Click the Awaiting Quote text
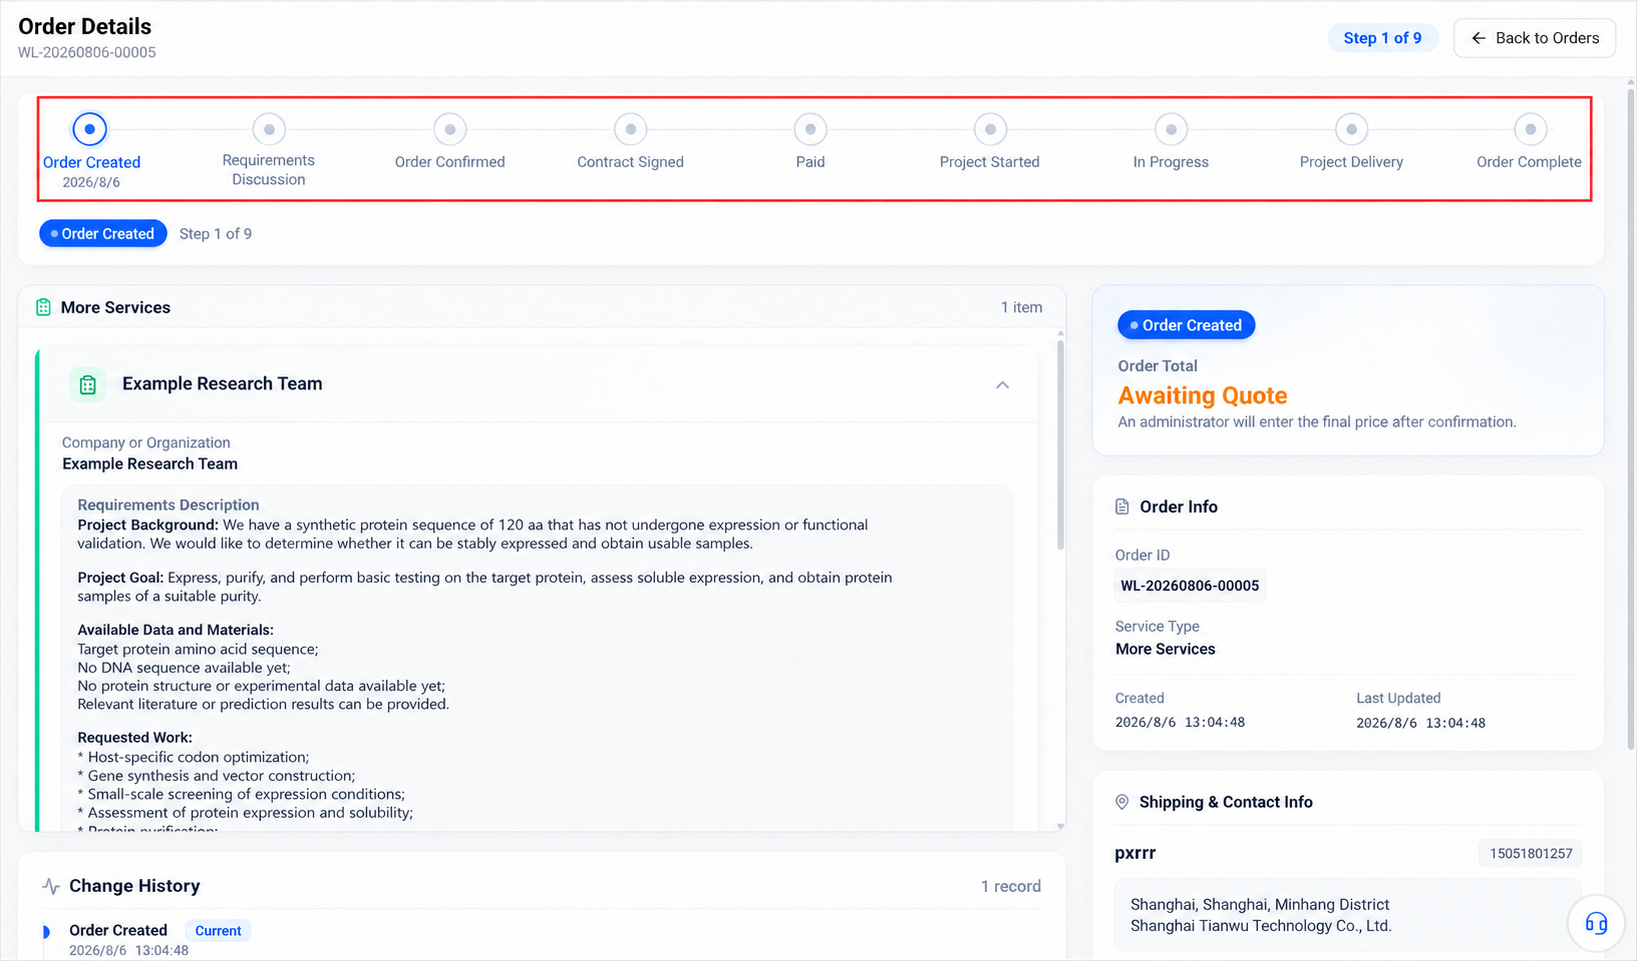Viewport: 1637px width, 961px height. click(1202, 396)
